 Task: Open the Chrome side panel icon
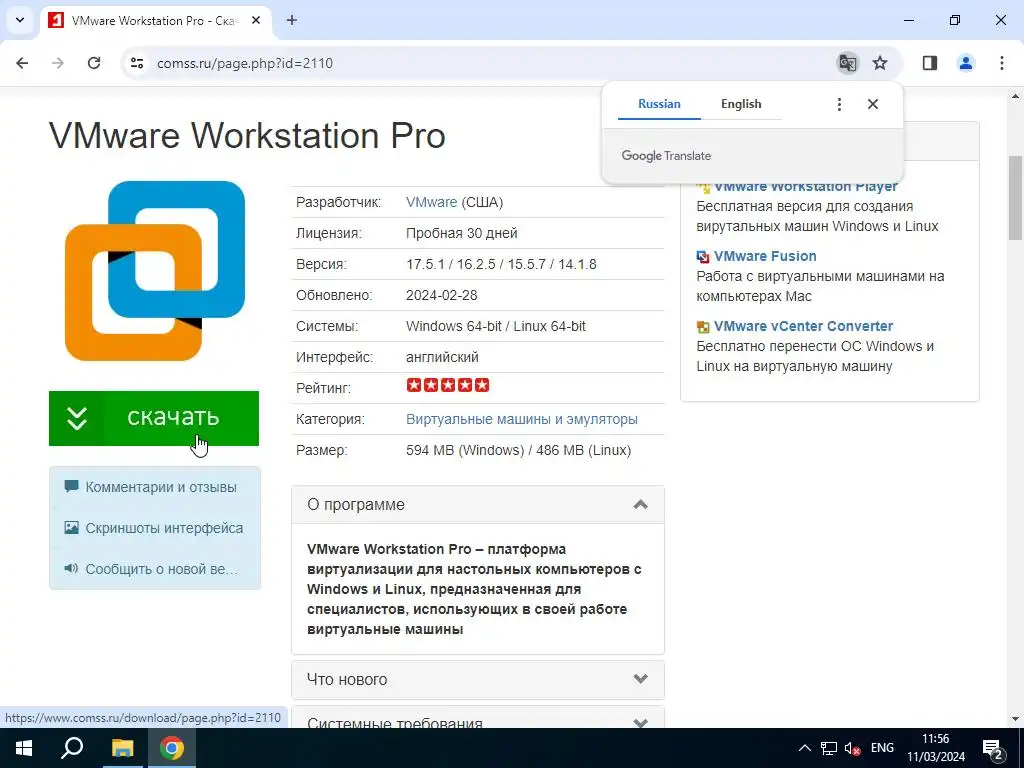(x=930, y=63)
